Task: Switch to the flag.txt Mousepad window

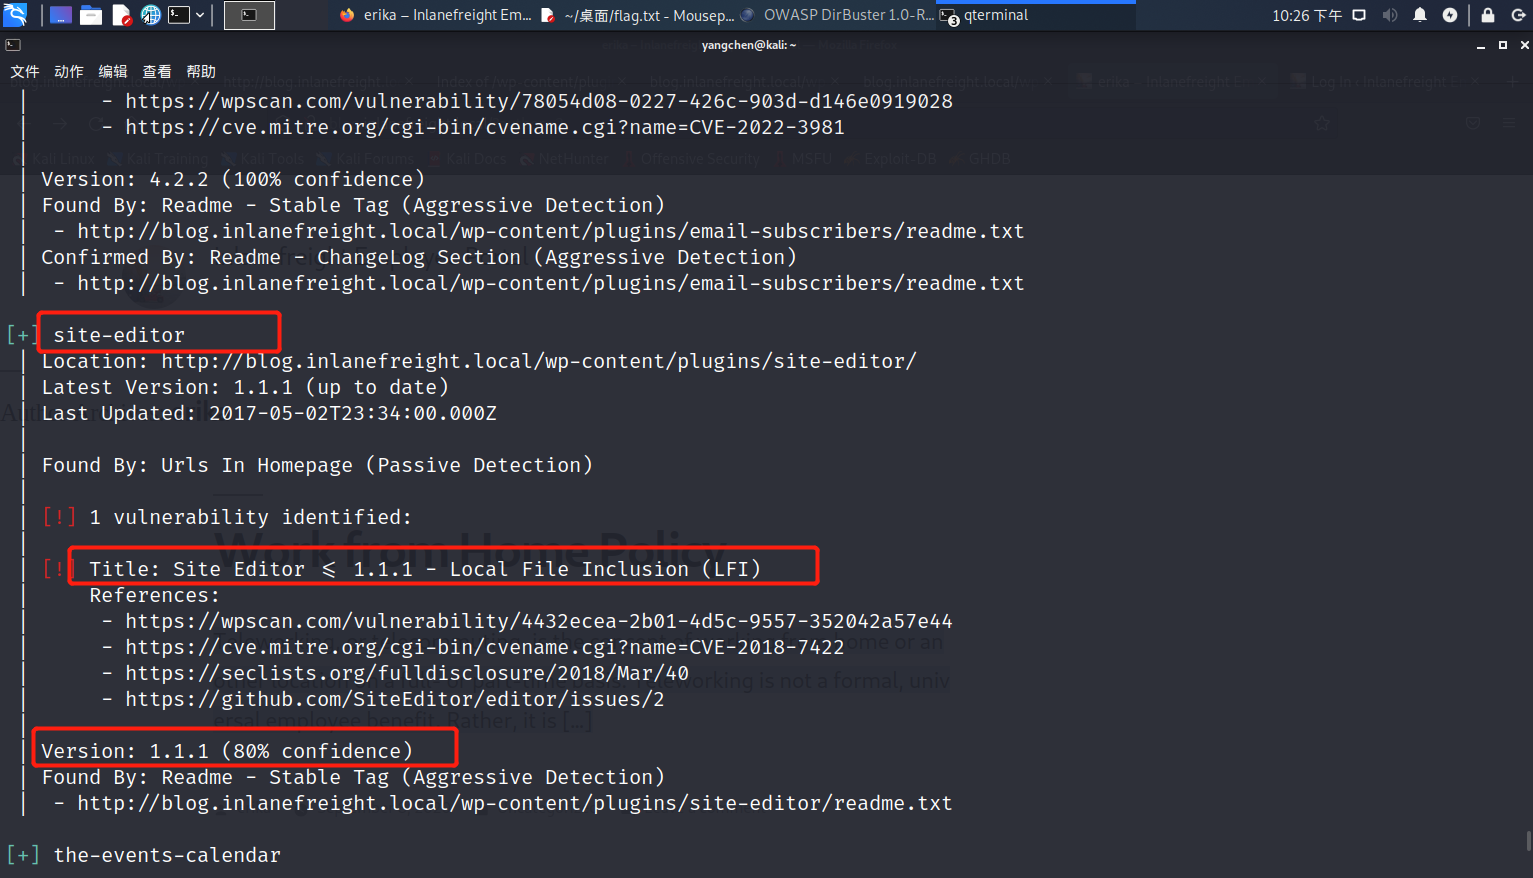Action: coord(637,15)
